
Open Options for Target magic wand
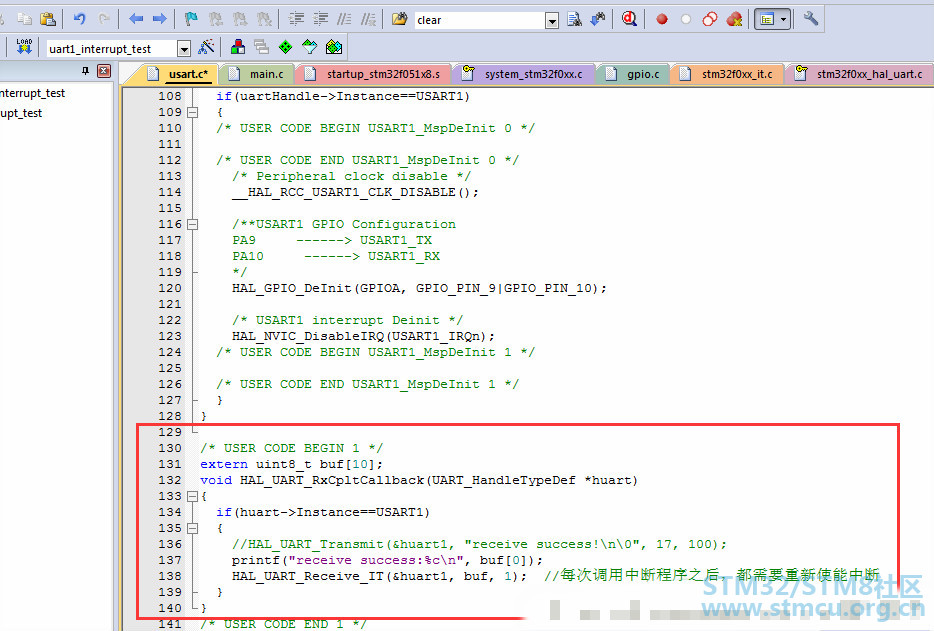[207, 47]
